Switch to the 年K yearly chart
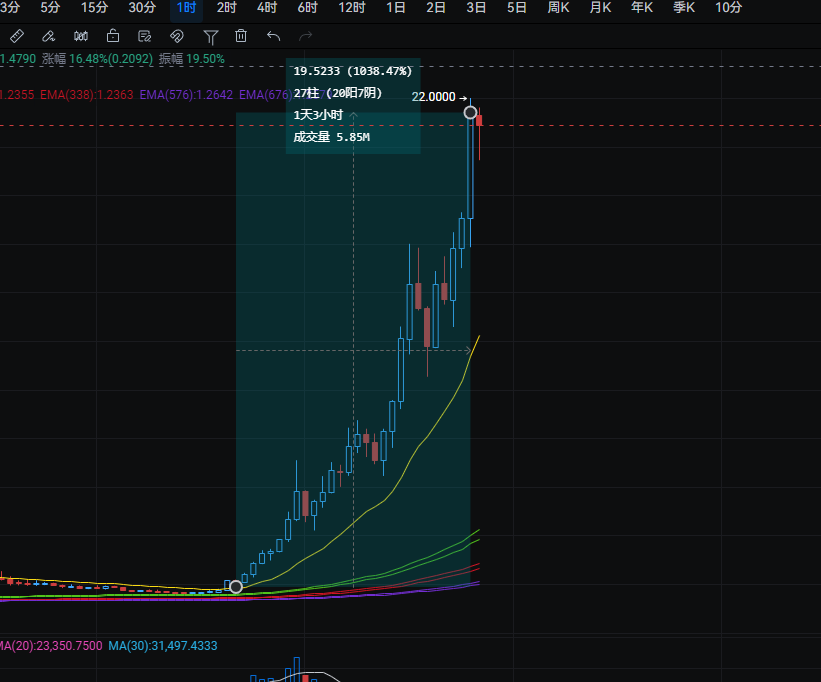The image size is (821, 682). 642,7
